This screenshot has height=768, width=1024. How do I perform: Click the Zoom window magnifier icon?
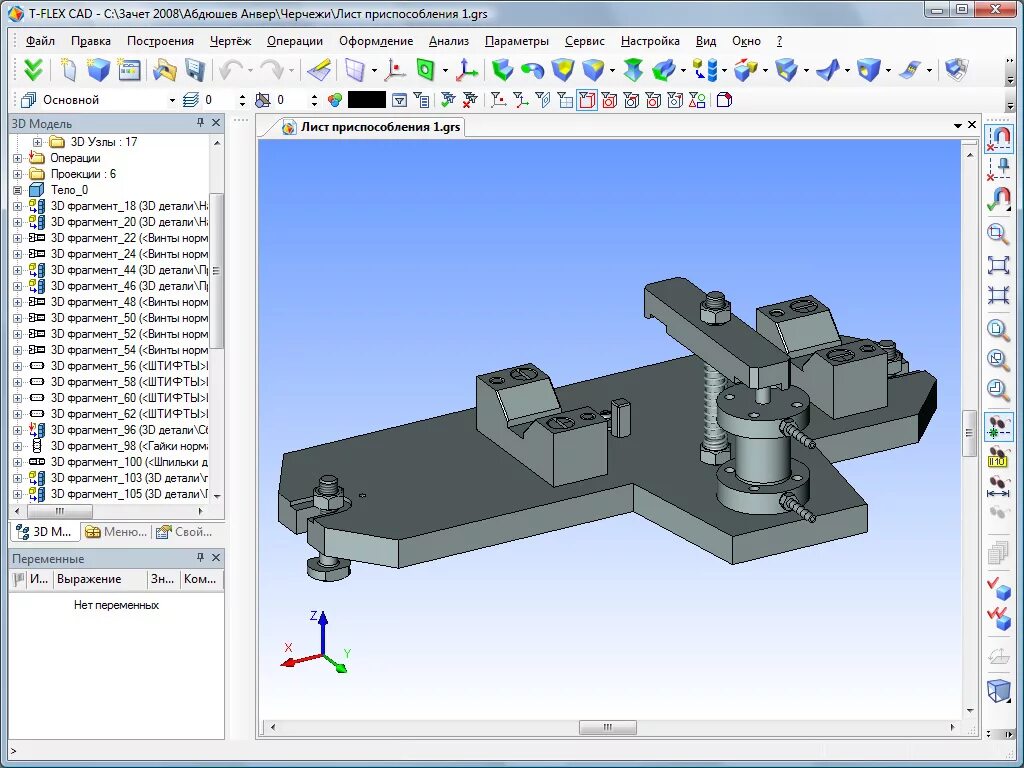click(x=997, y=233)
